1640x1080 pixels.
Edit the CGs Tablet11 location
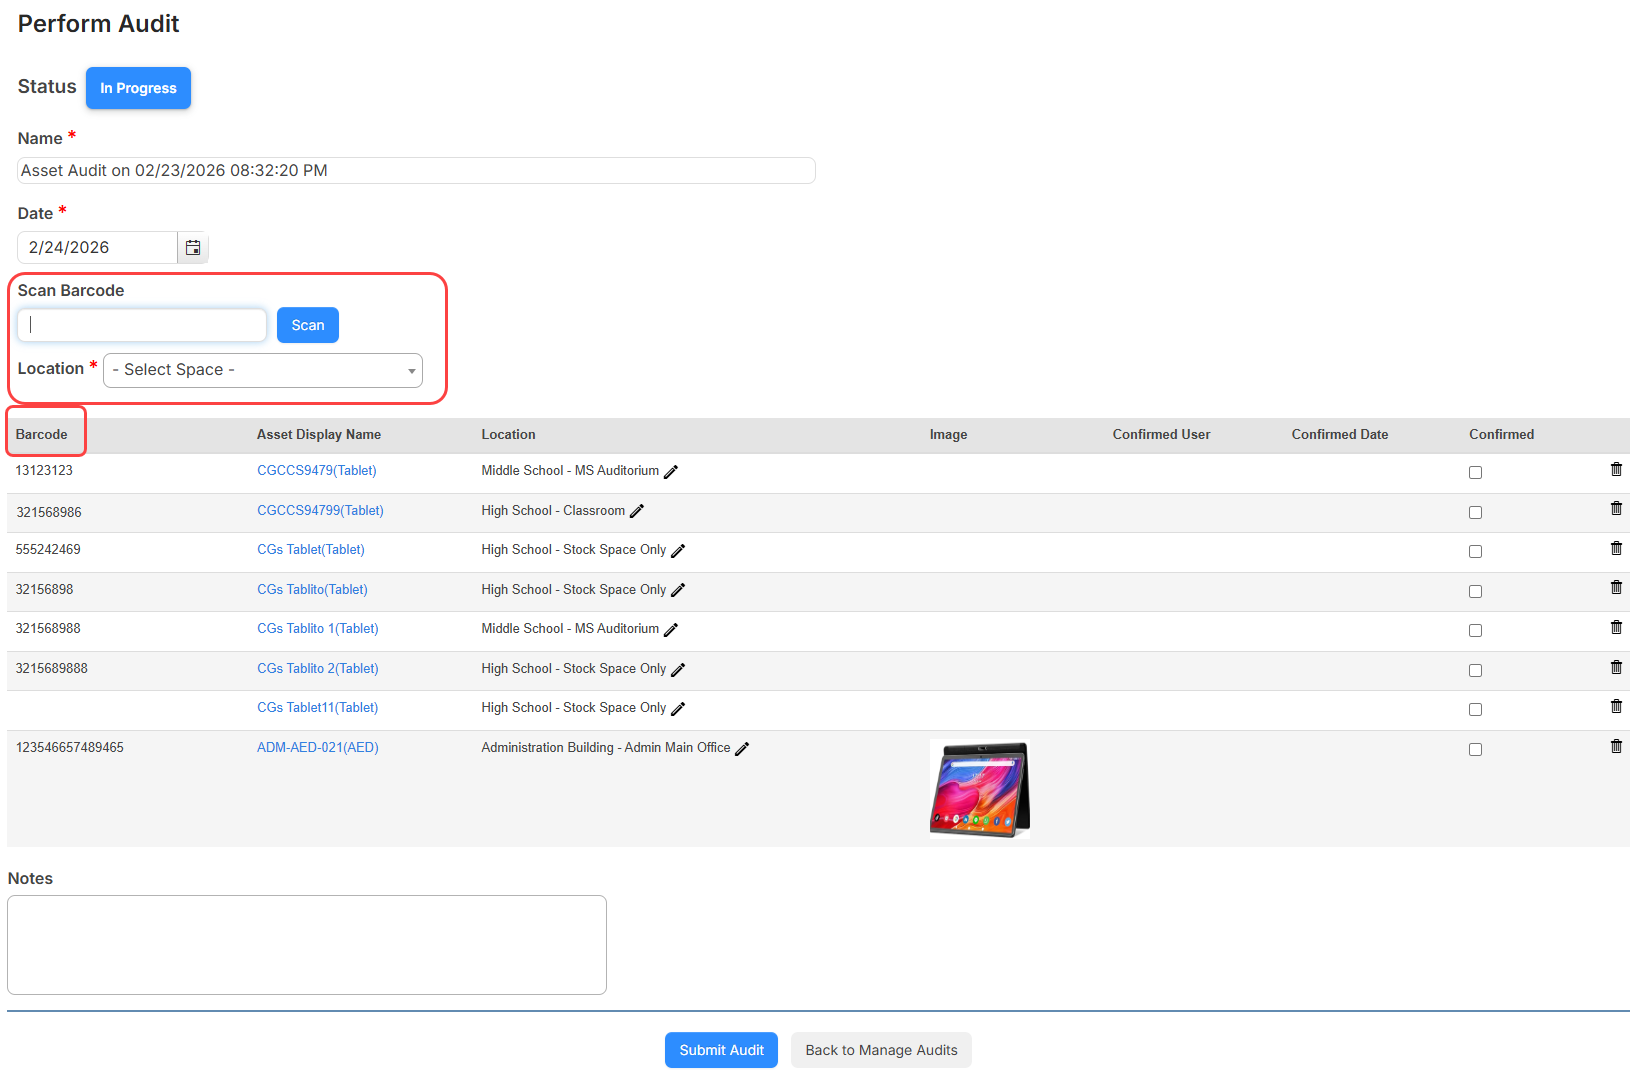[x=679, y=708]
